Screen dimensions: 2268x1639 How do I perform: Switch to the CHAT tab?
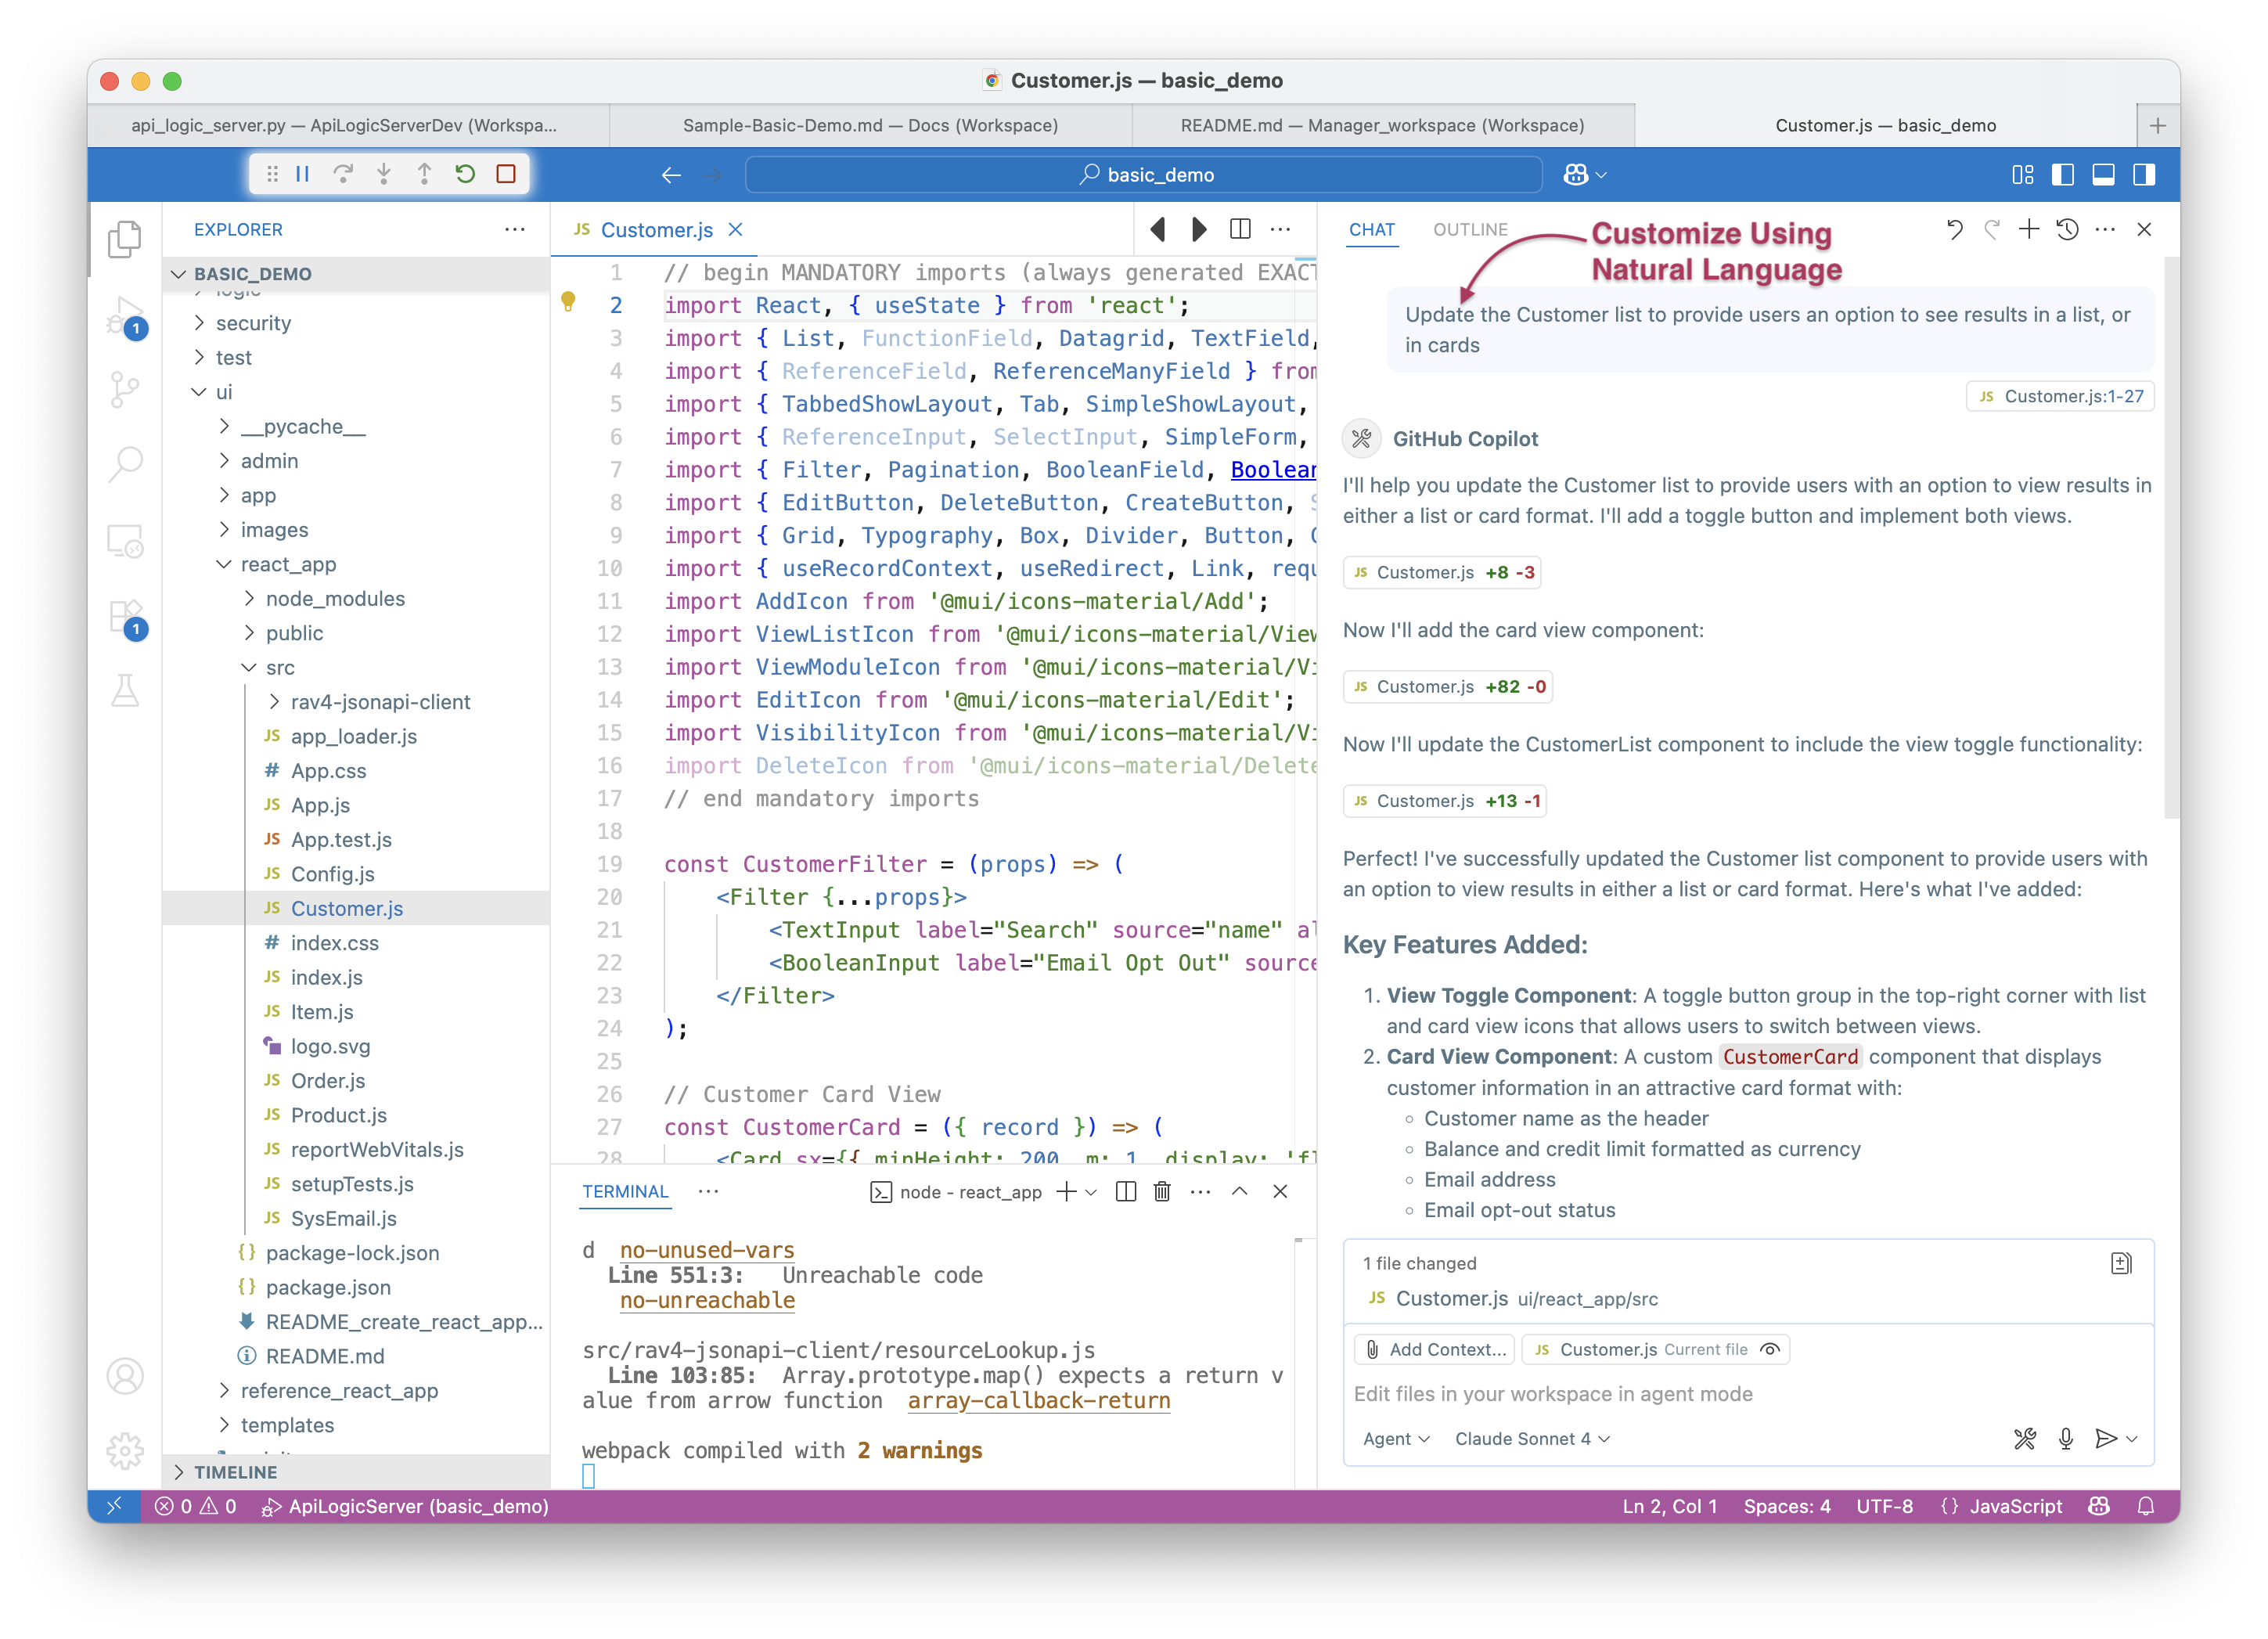point(1371,229)
